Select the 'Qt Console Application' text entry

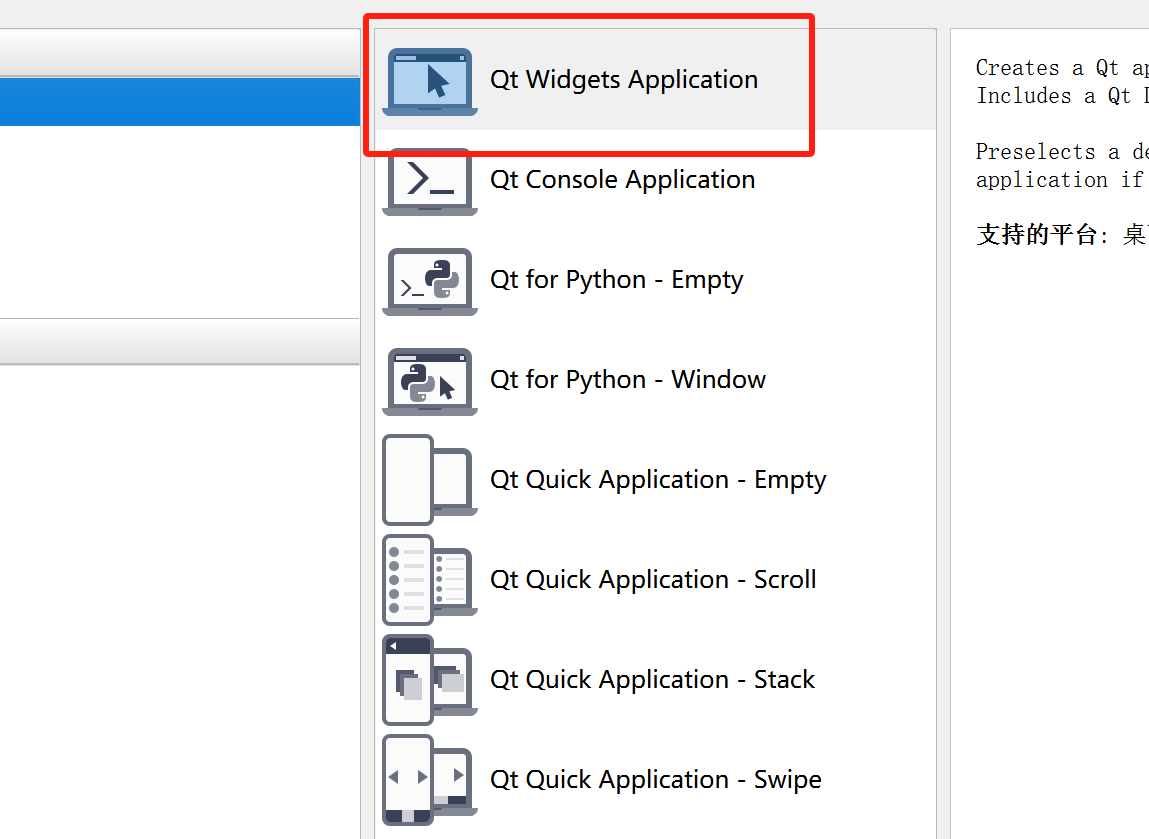[x=622, y=180]
